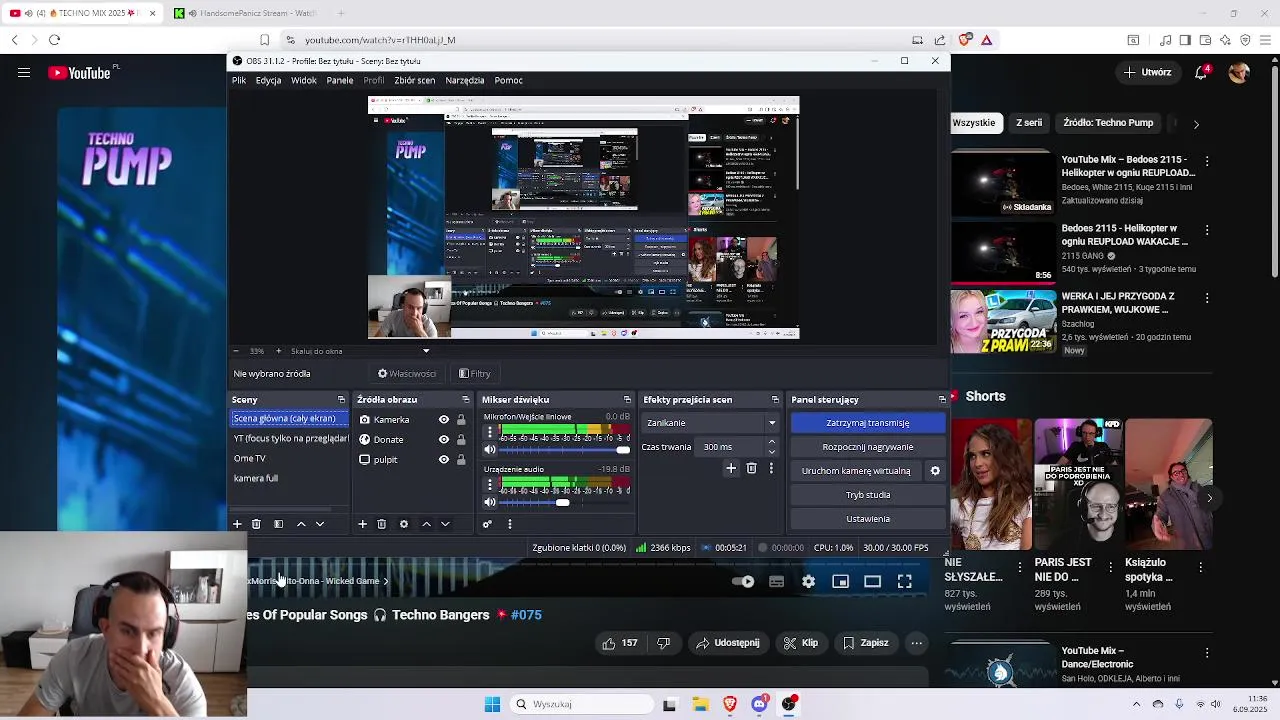Open the preview scaling dropdown arrow
Image resolution: width=1280 pixels, height=720 pixels.
[x=426, y=351]
